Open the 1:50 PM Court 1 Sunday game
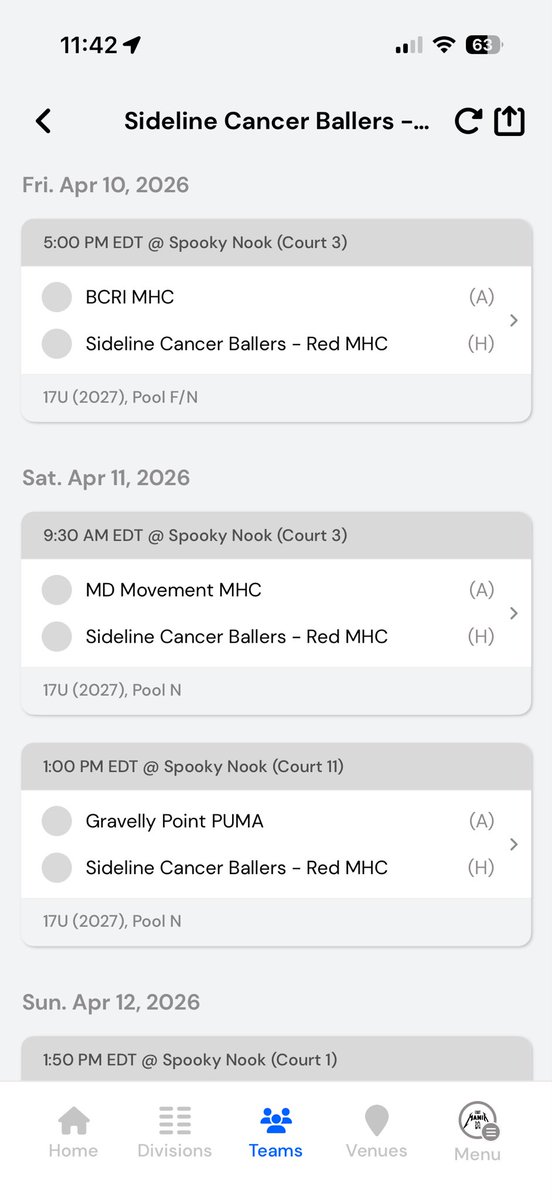This screenshot has width=552, height=1200. [276, 1059]
